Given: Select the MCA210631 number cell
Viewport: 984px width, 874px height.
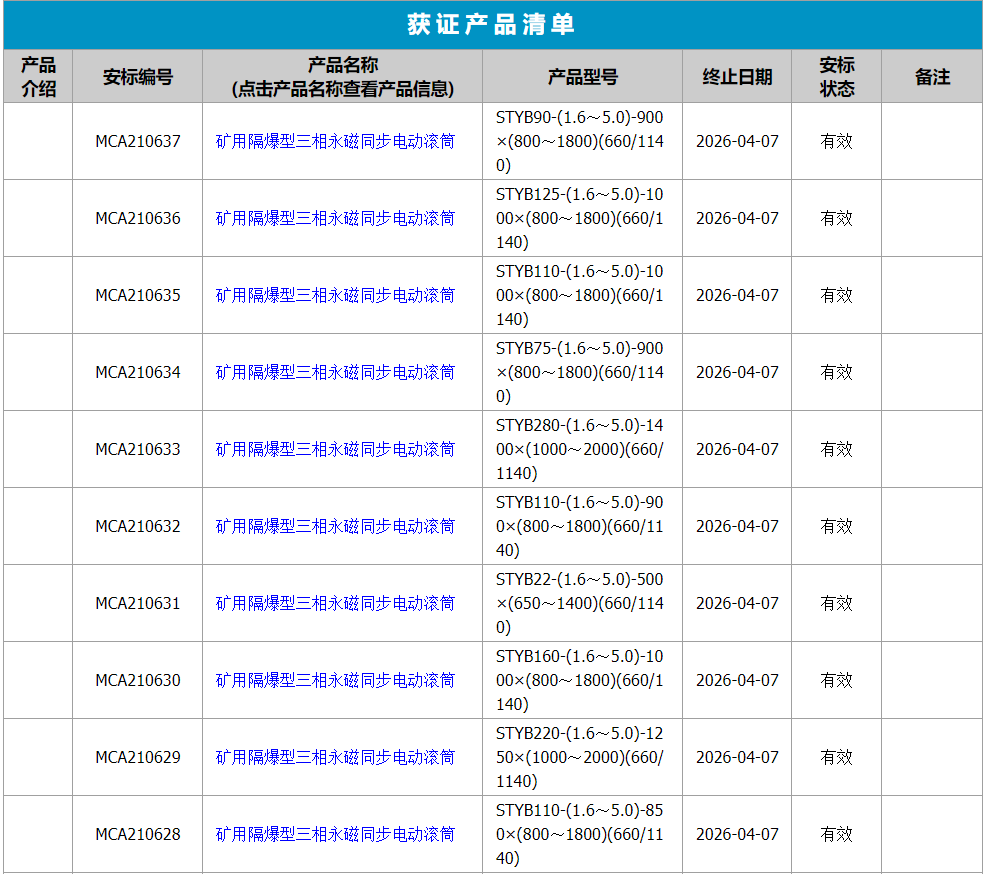Looking at the screenshot, I should click(x=137, y=603).
